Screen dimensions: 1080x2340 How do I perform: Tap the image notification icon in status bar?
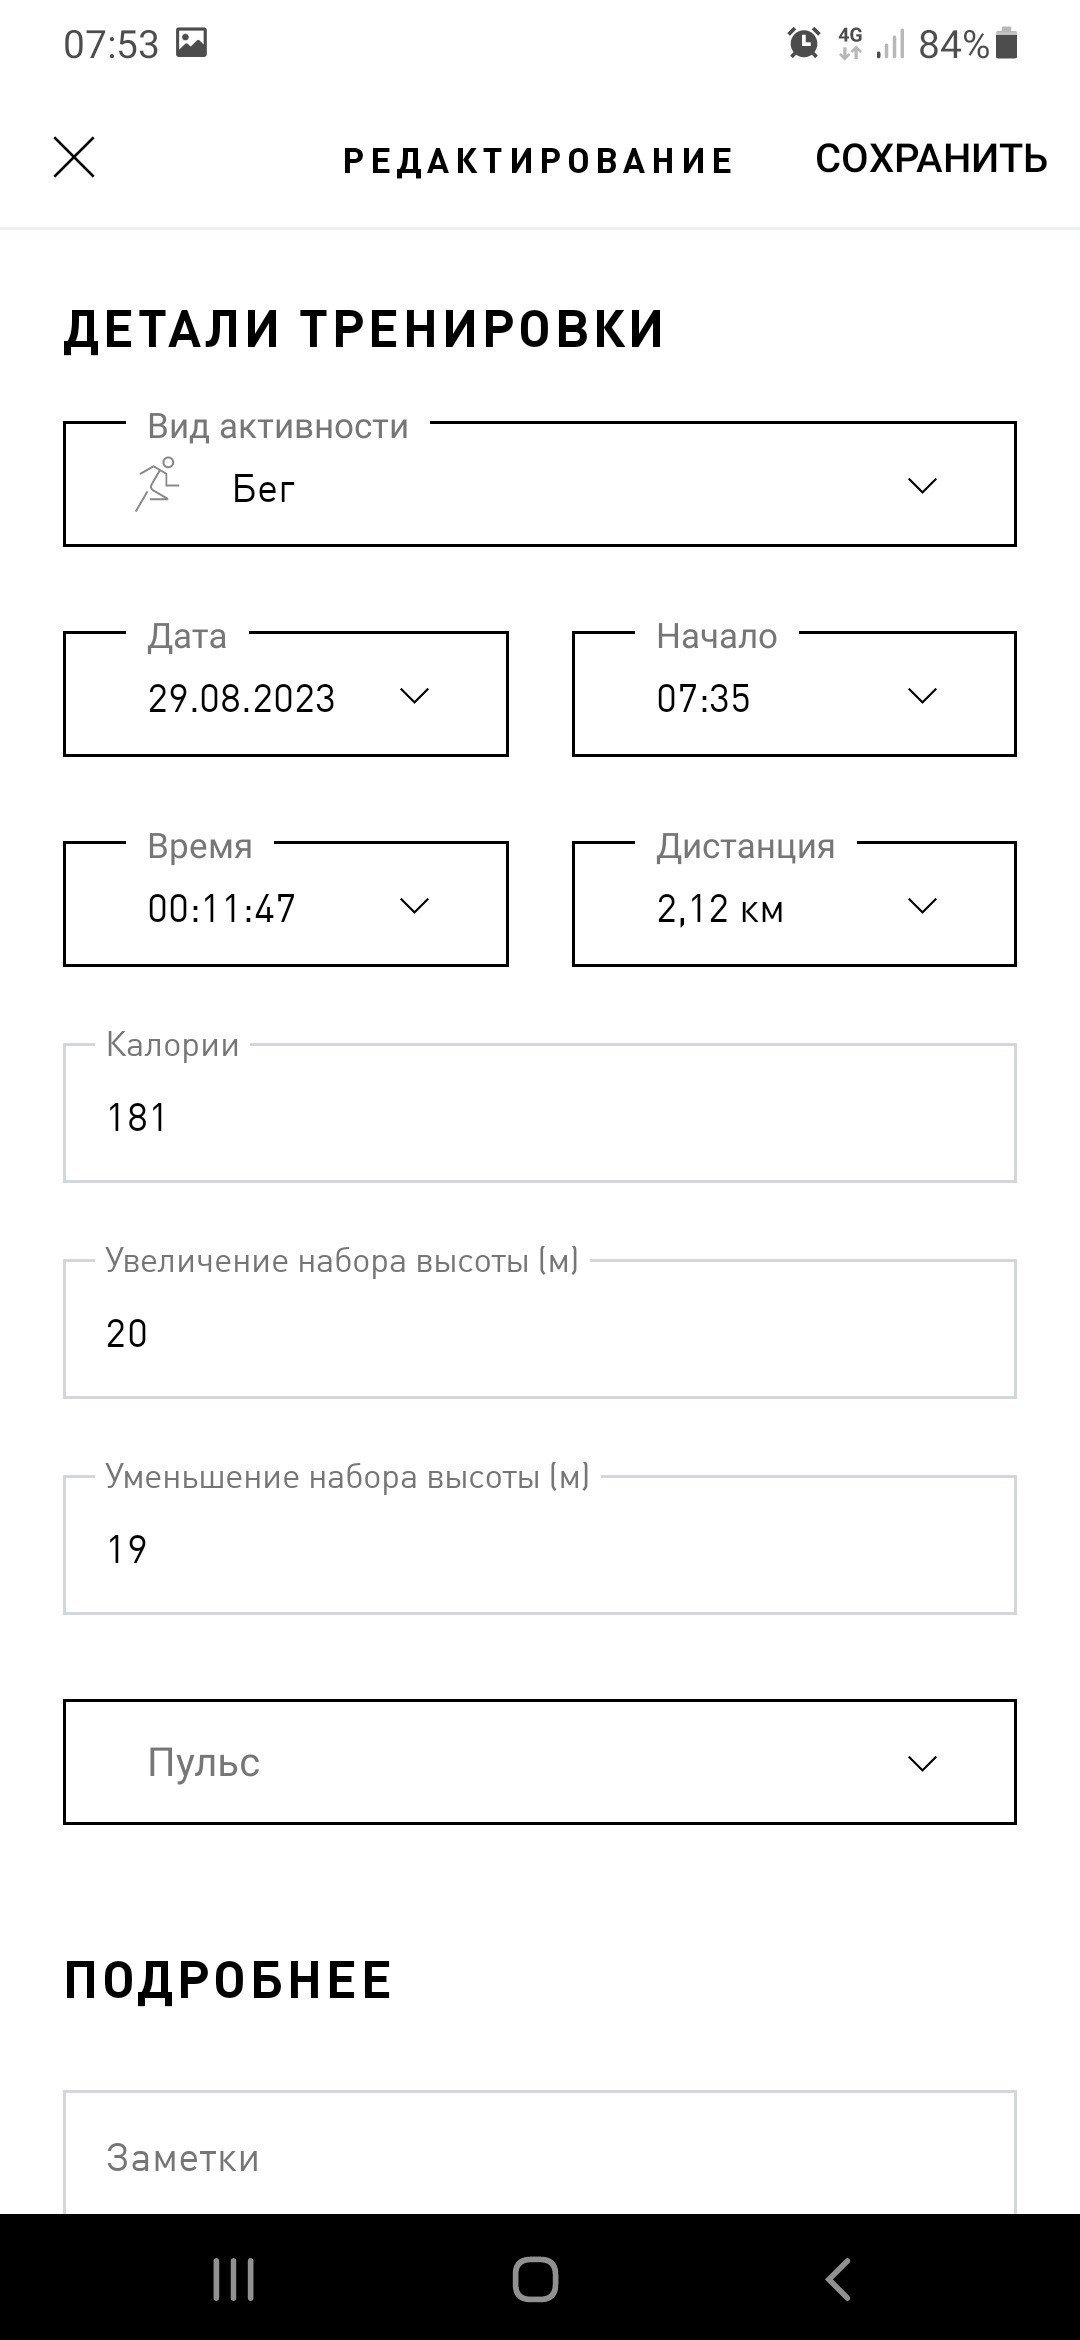[191, 42]
